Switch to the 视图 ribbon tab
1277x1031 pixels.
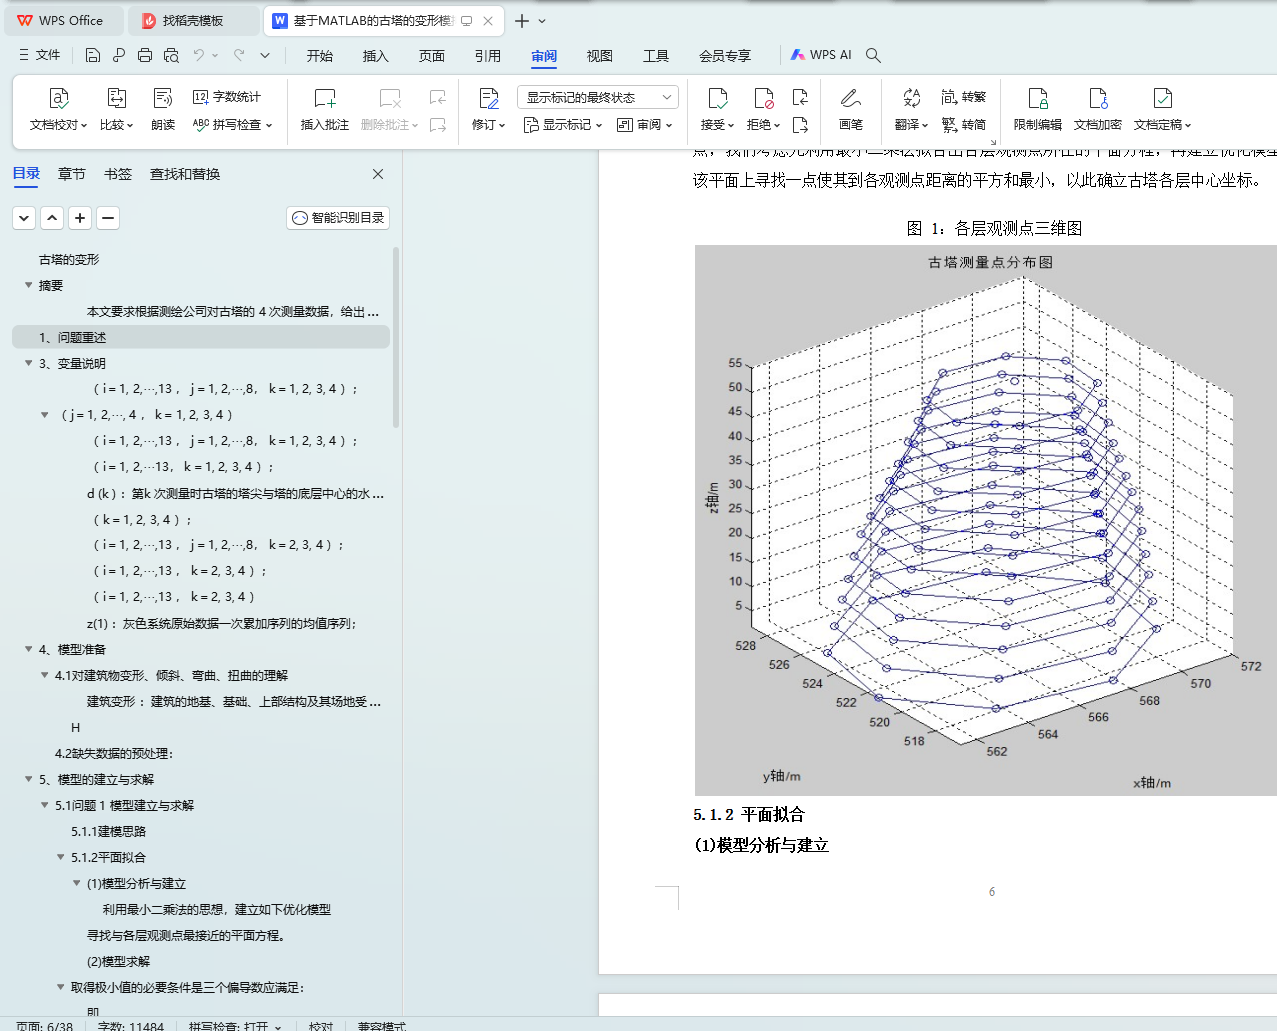[x=600, y=56]
